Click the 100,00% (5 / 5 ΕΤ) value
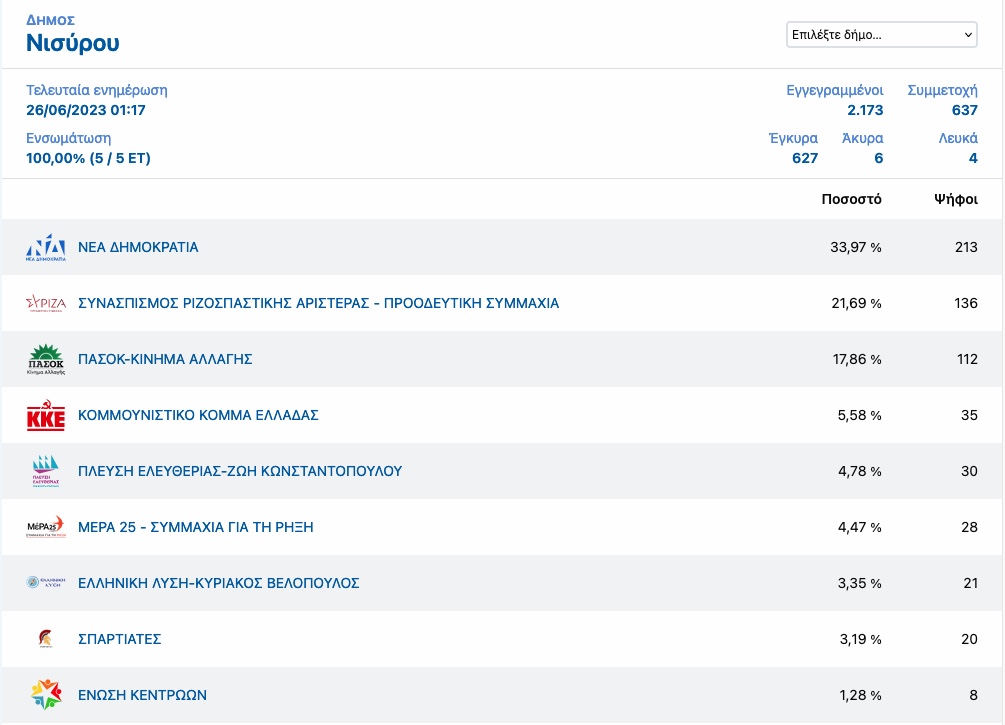1005x725 pixels. coord(88,158)
